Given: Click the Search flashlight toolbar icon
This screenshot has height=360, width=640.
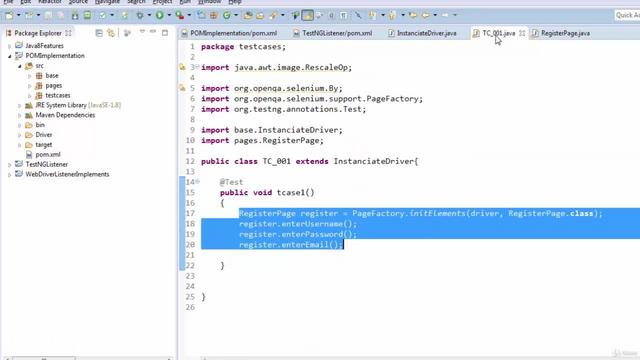Looking at the screenshot, I should point(273,16).
